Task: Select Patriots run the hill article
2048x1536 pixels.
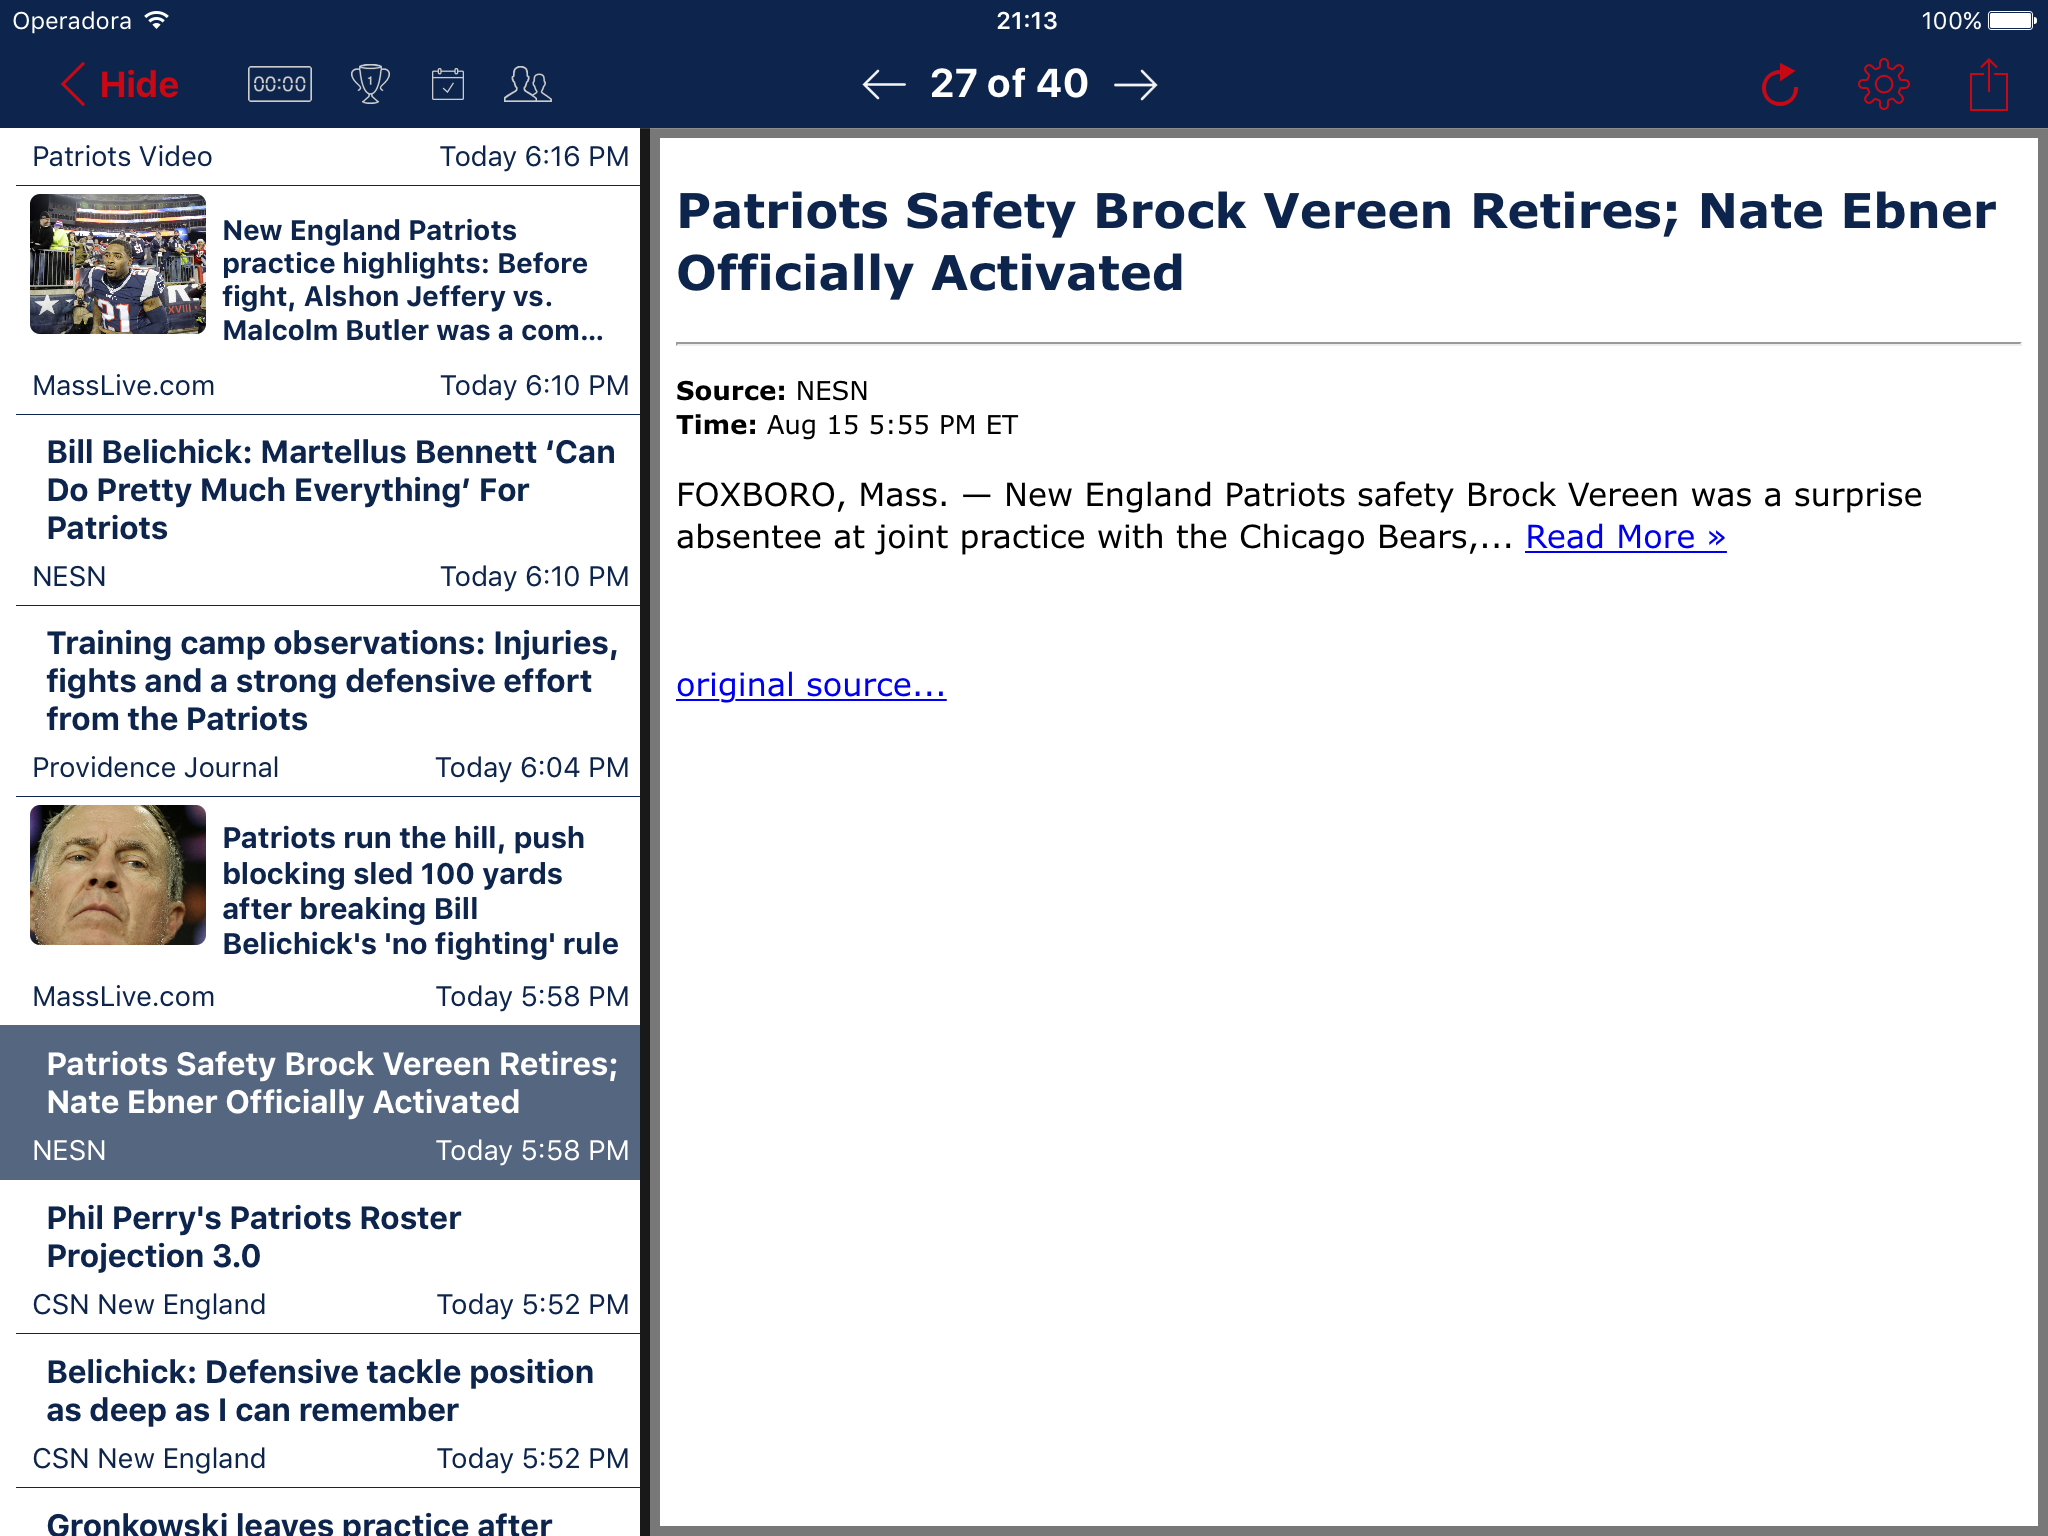Action: 420,890
